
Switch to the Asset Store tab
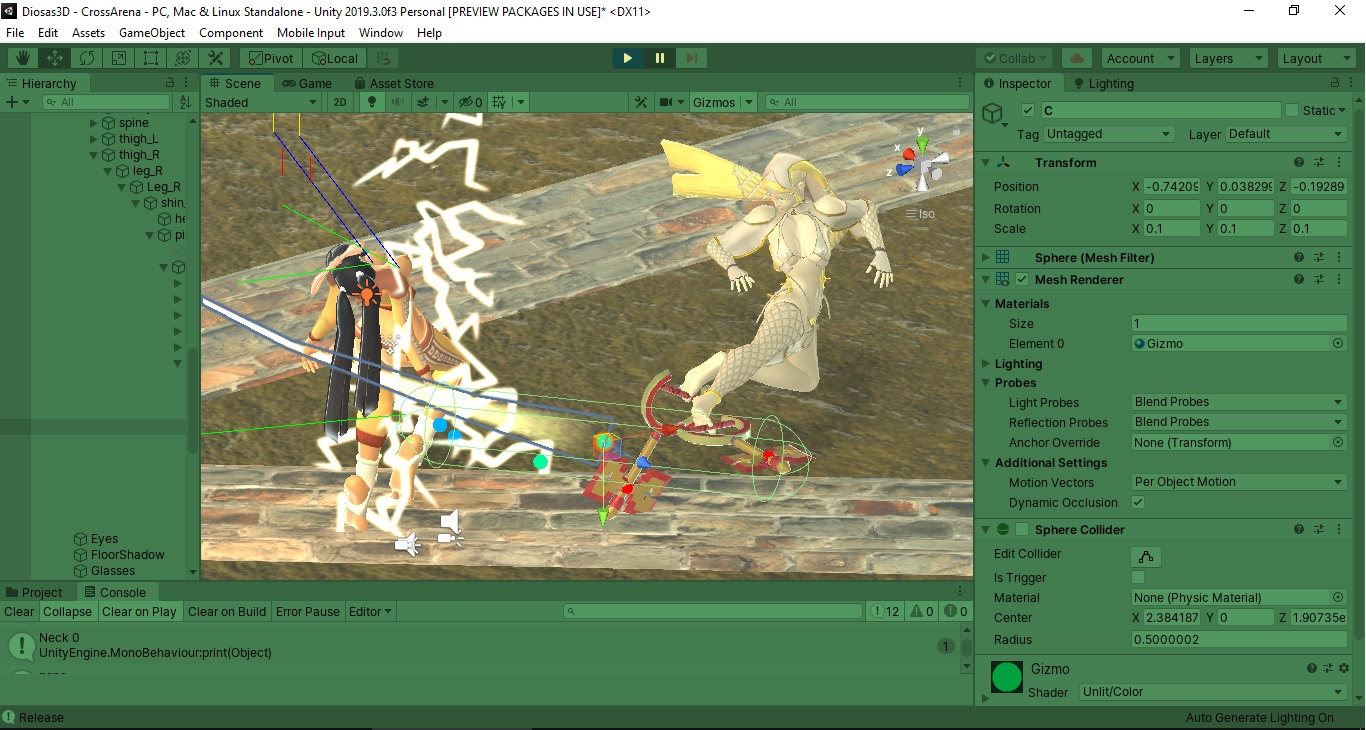(393, 83)
